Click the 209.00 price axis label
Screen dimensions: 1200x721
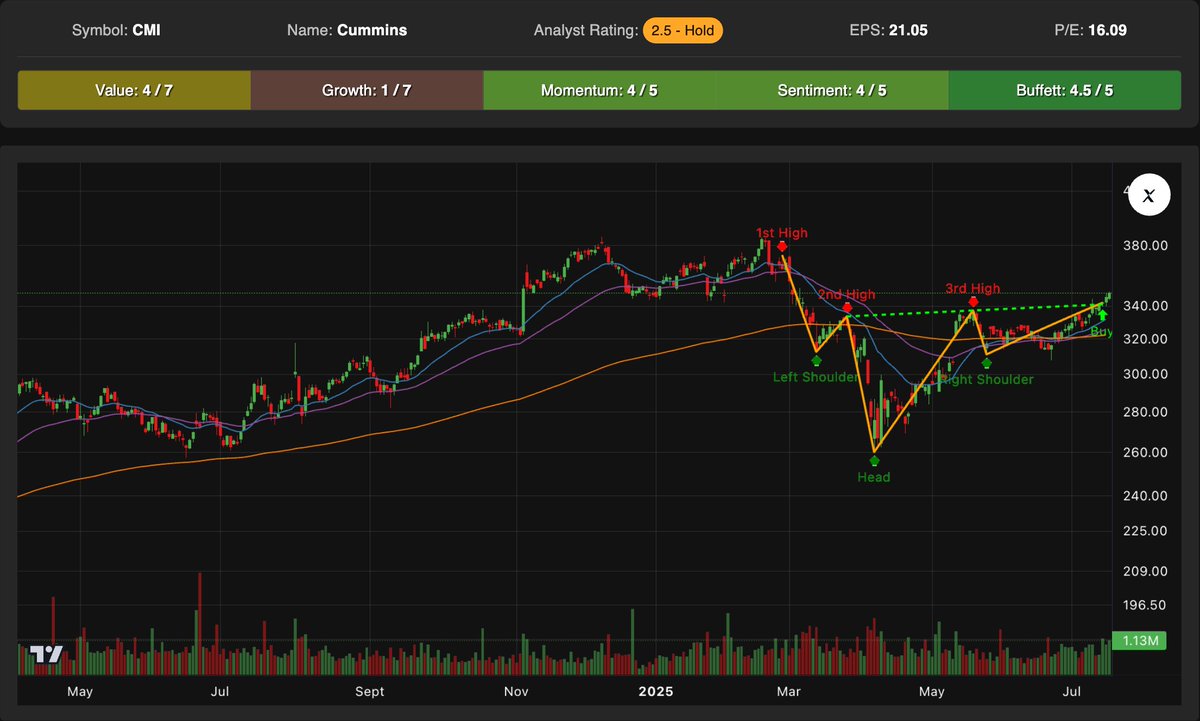pyautogui.click(x=1147, y=572)
